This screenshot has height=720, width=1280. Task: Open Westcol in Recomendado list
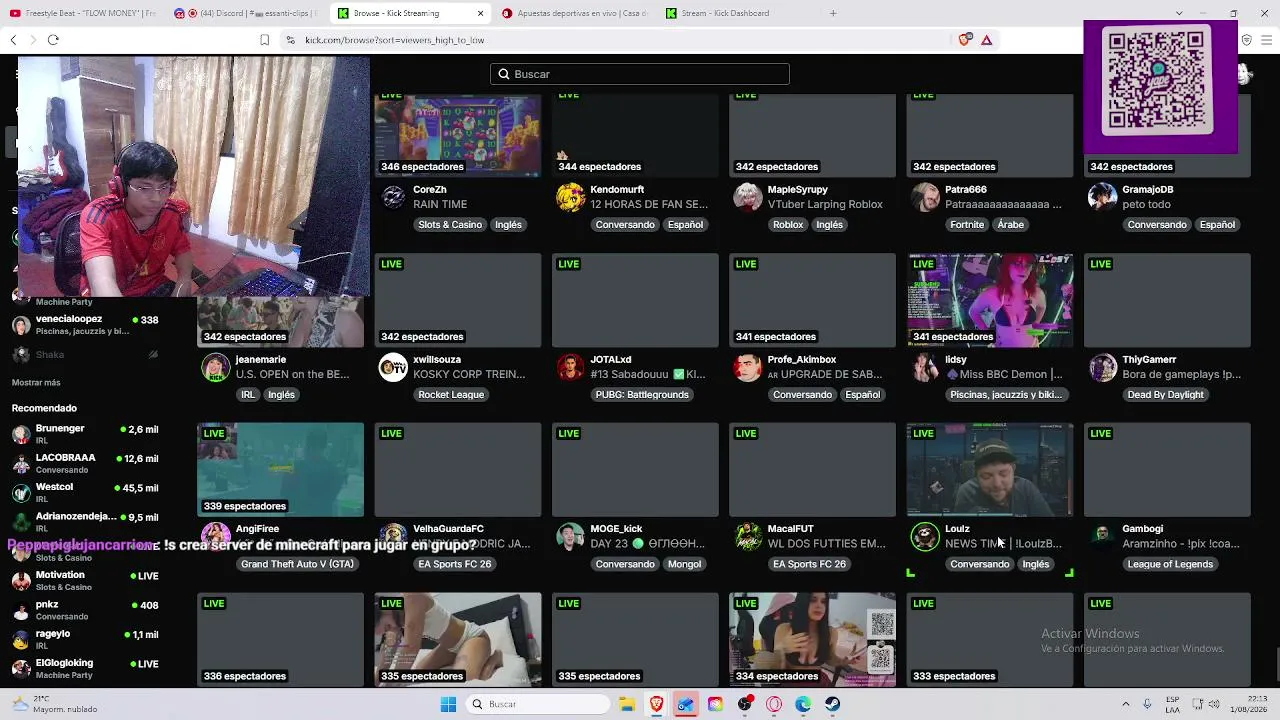click(x=85, y=492)
